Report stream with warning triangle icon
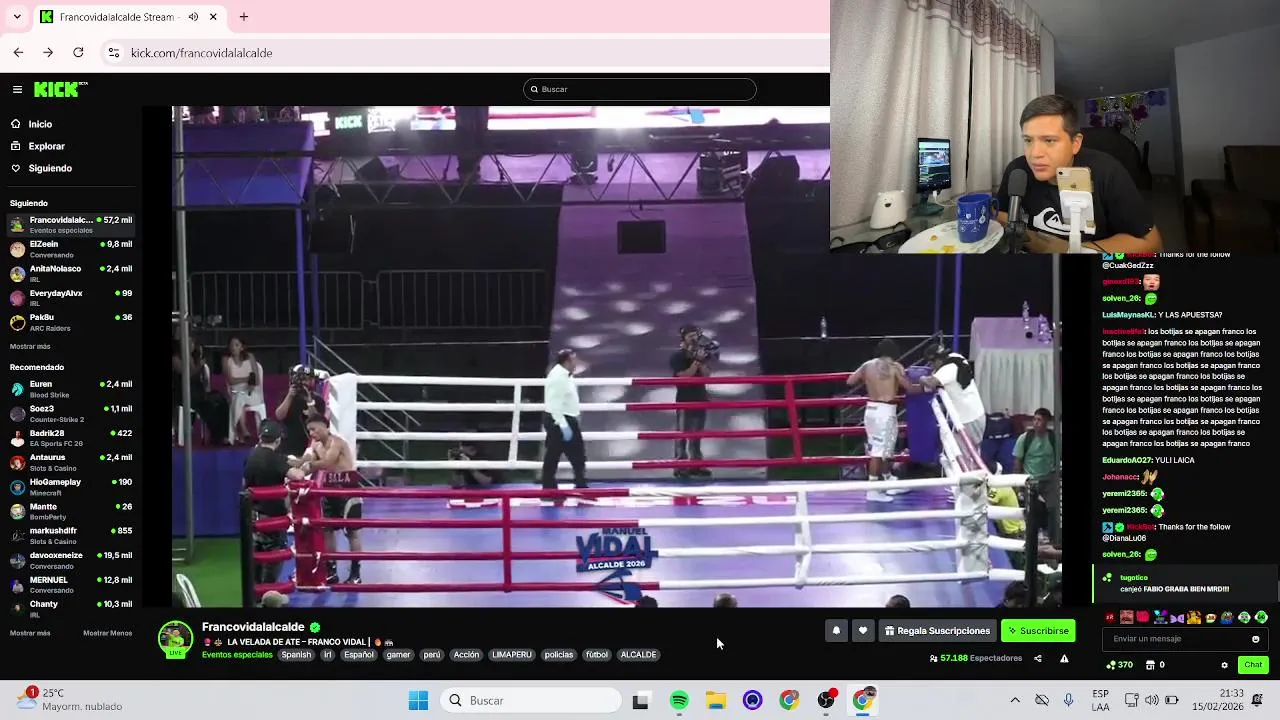Viewport: 1280px width, 720px height. (x=1064, y=658)
